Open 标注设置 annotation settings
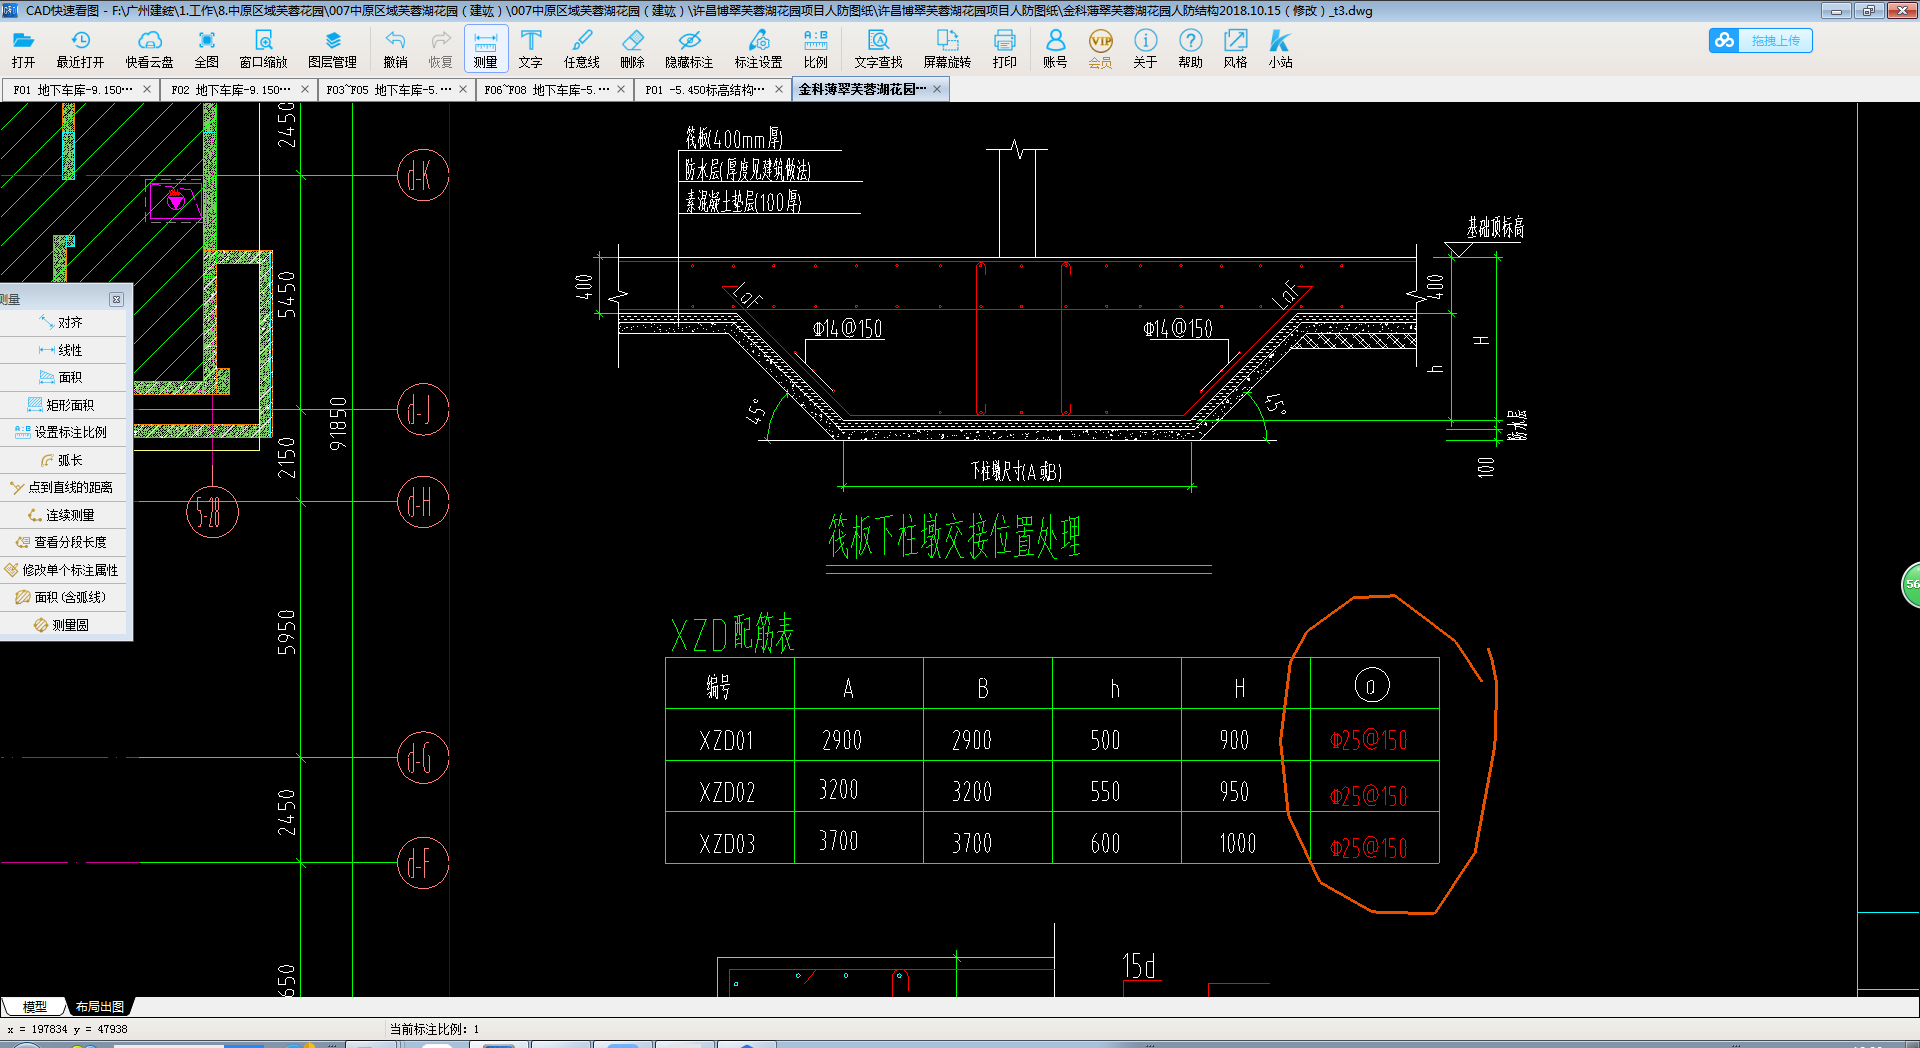The image size is (1920, 1048). [x=759, y=49]
